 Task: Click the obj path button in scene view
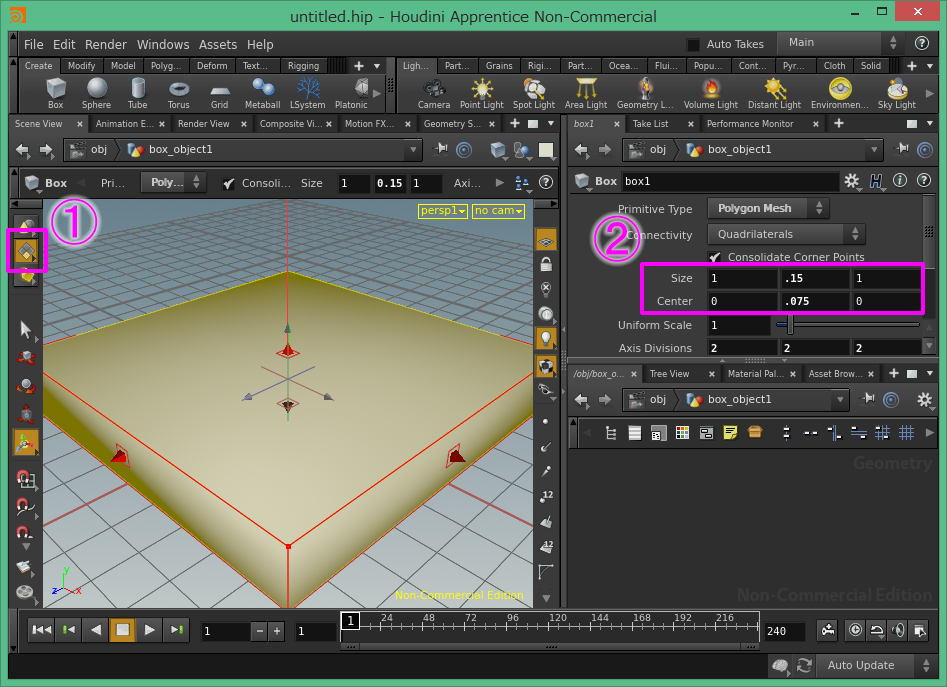pyautogui.click(x=89, y=149)
